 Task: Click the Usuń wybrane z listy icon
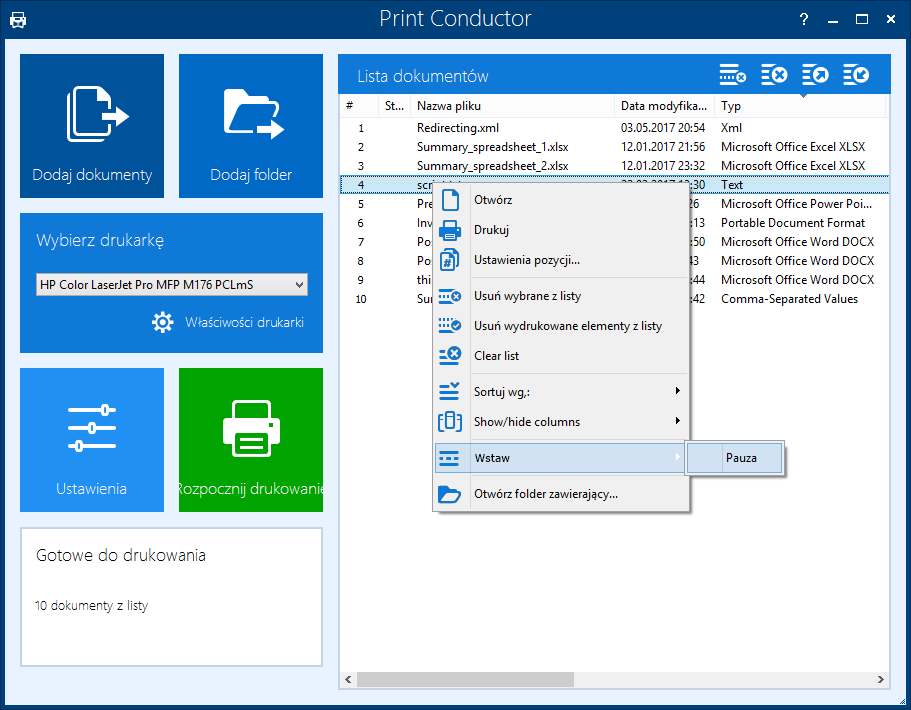tap(450, 296)
